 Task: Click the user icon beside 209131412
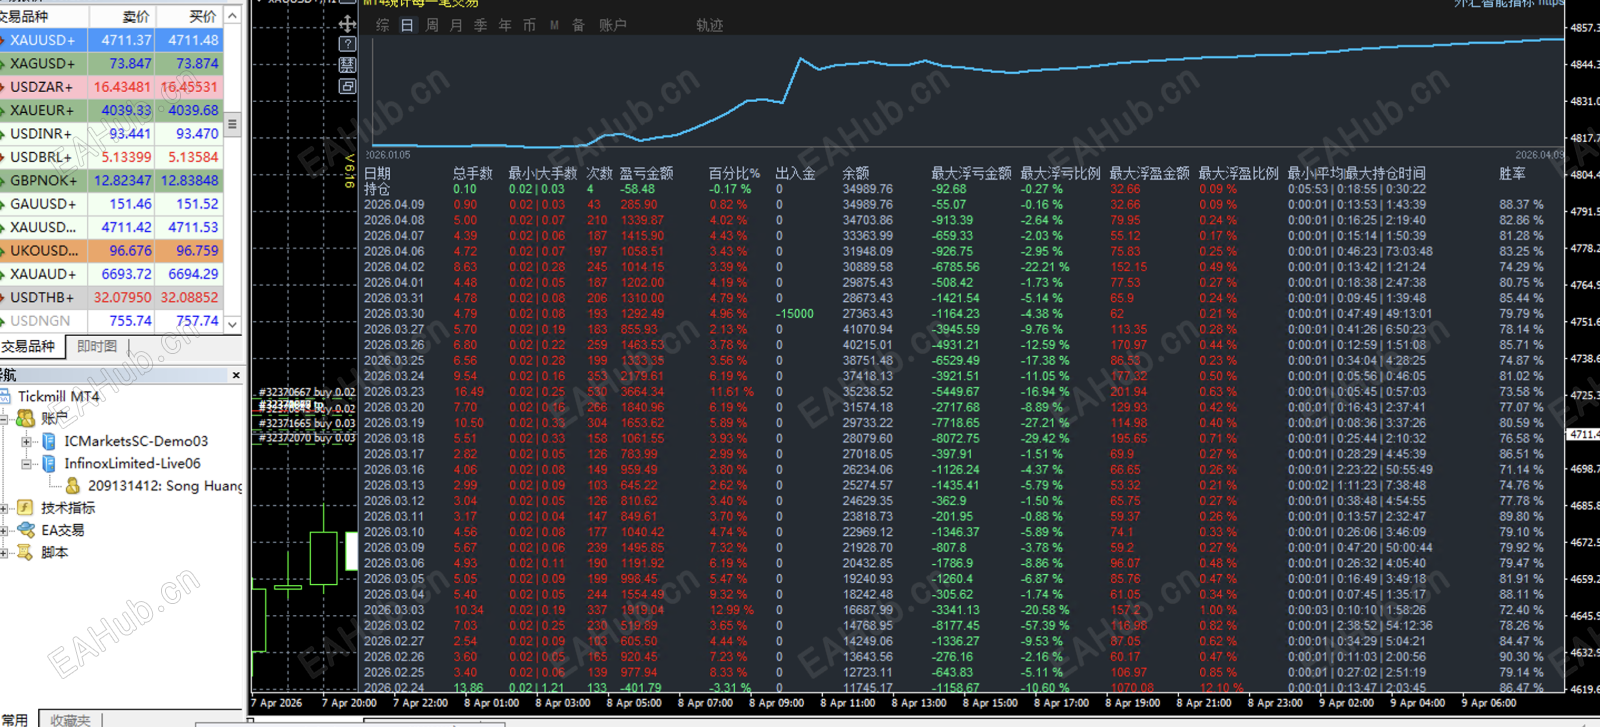[73, 485]
